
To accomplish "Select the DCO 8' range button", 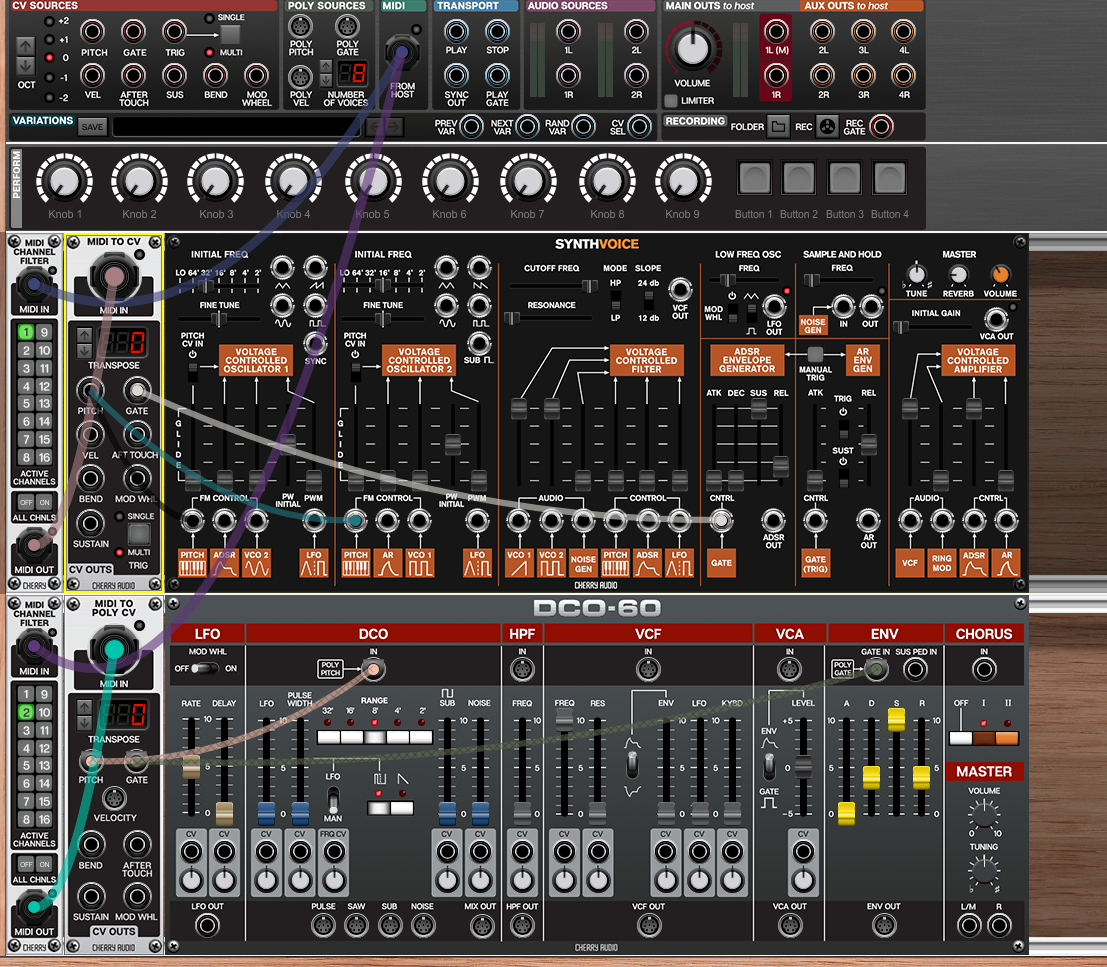I will tap(374, 737).
